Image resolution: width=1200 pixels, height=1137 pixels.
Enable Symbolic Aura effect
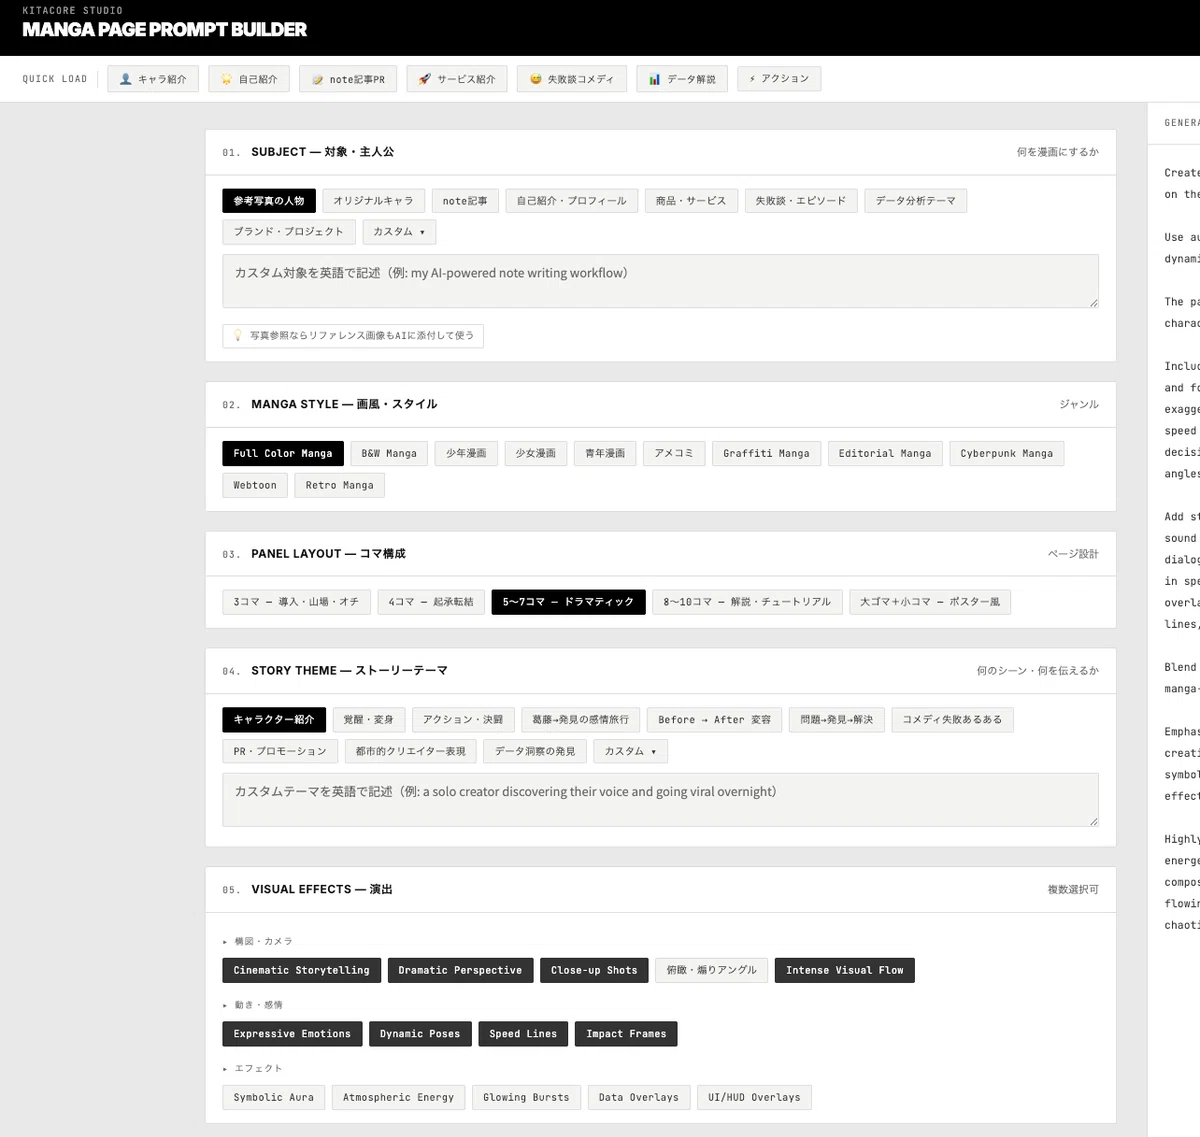pos(273,1098)
